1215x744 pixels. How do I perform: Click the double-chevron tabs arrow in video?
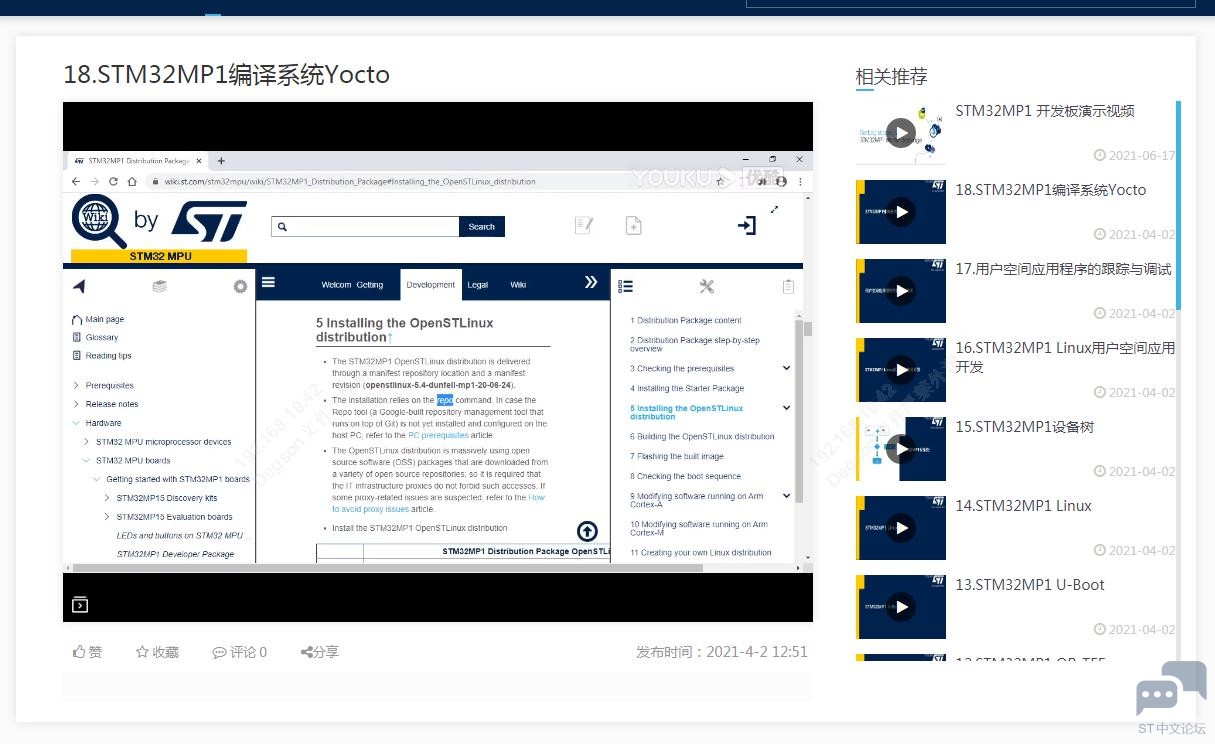click(591, 283)
